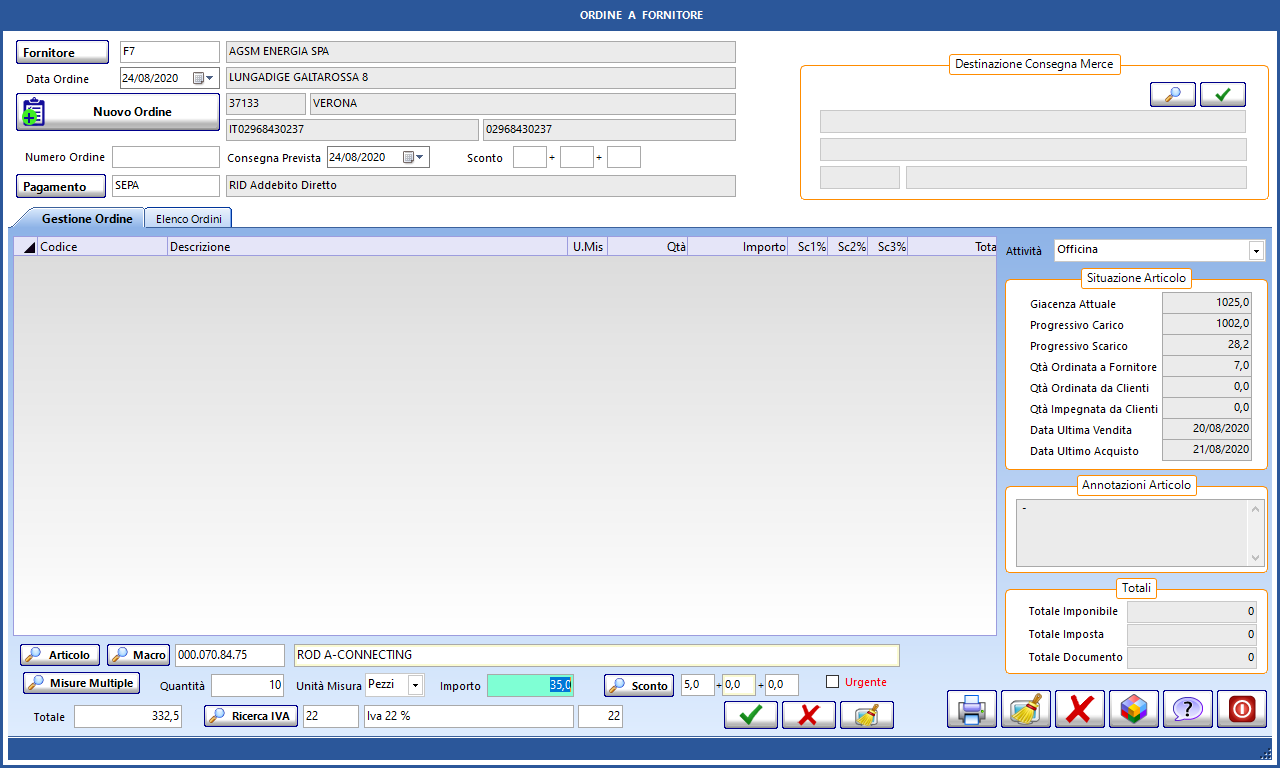The image size is (1280, 768).
Task: Expand the Unità Misura Pezzi dropdown
Action: 415,685
